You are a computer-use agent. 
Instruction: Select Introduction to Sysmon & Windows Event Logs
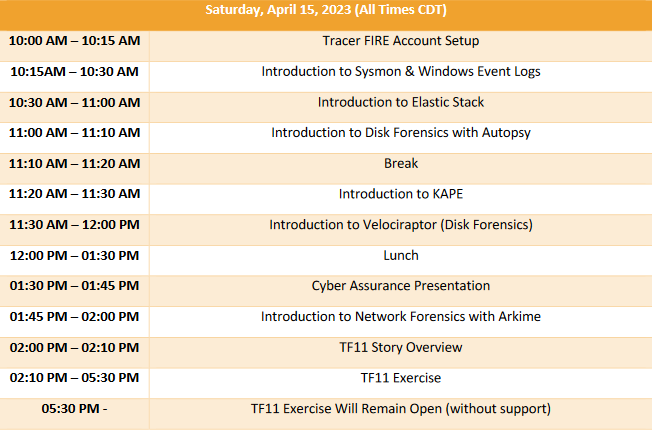(x=400, y=71)
